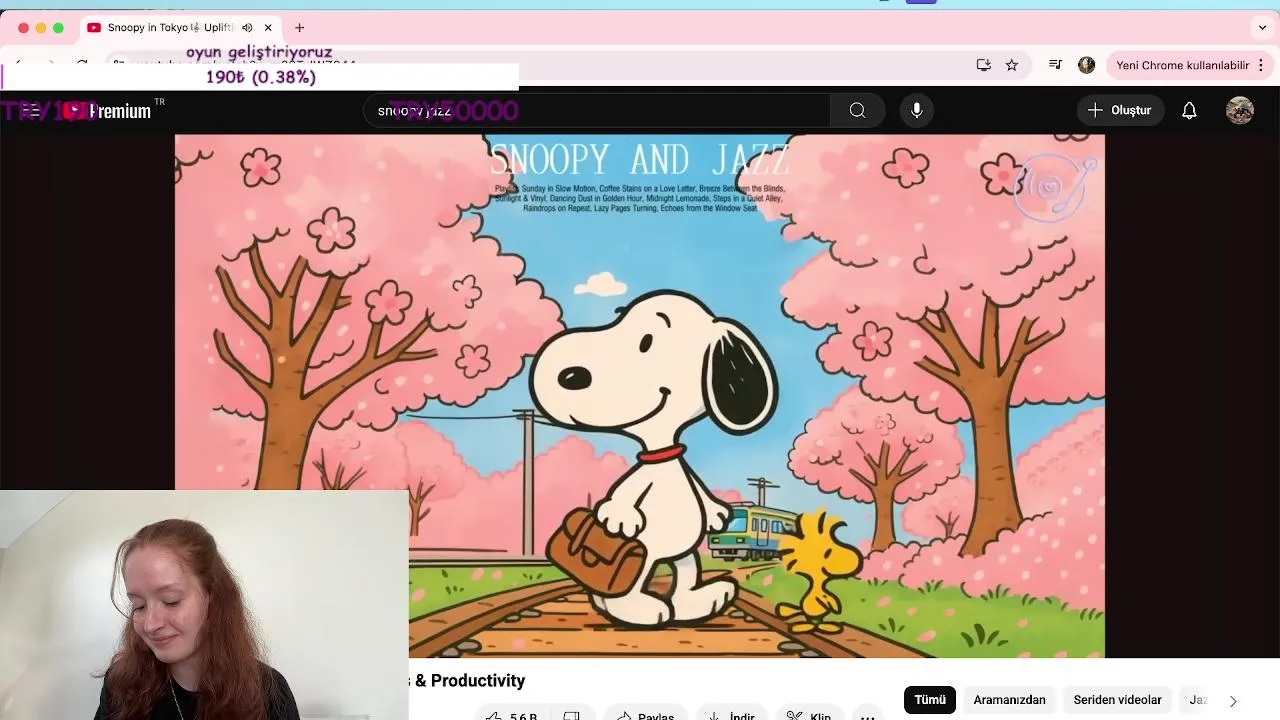Open the Chrome profile avatar
Screen dimensions: 1280x720
tap(1087, 65)
